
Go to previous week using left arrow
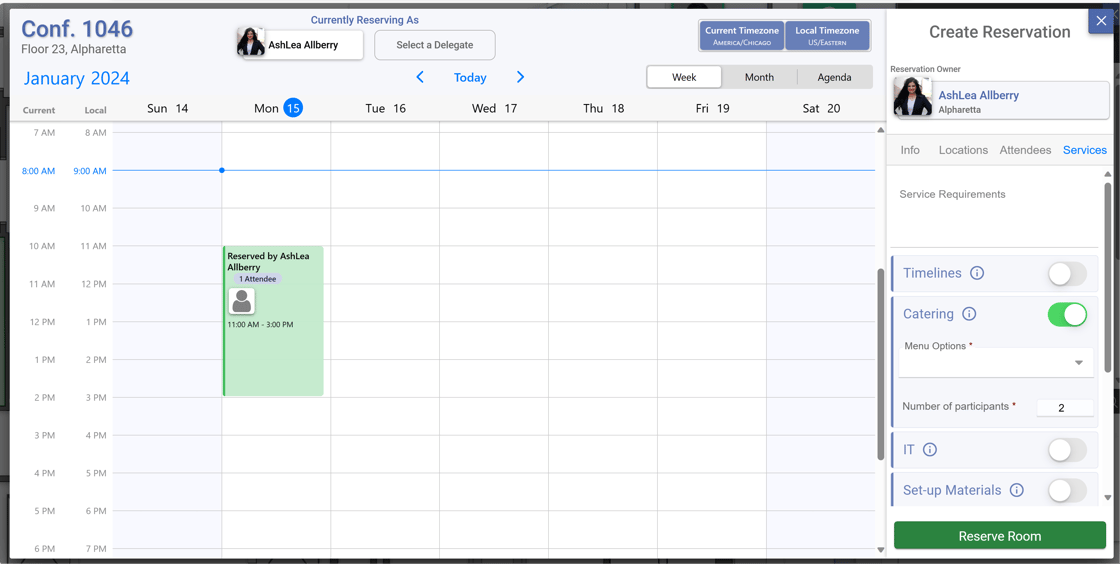[x=420, y=77]
